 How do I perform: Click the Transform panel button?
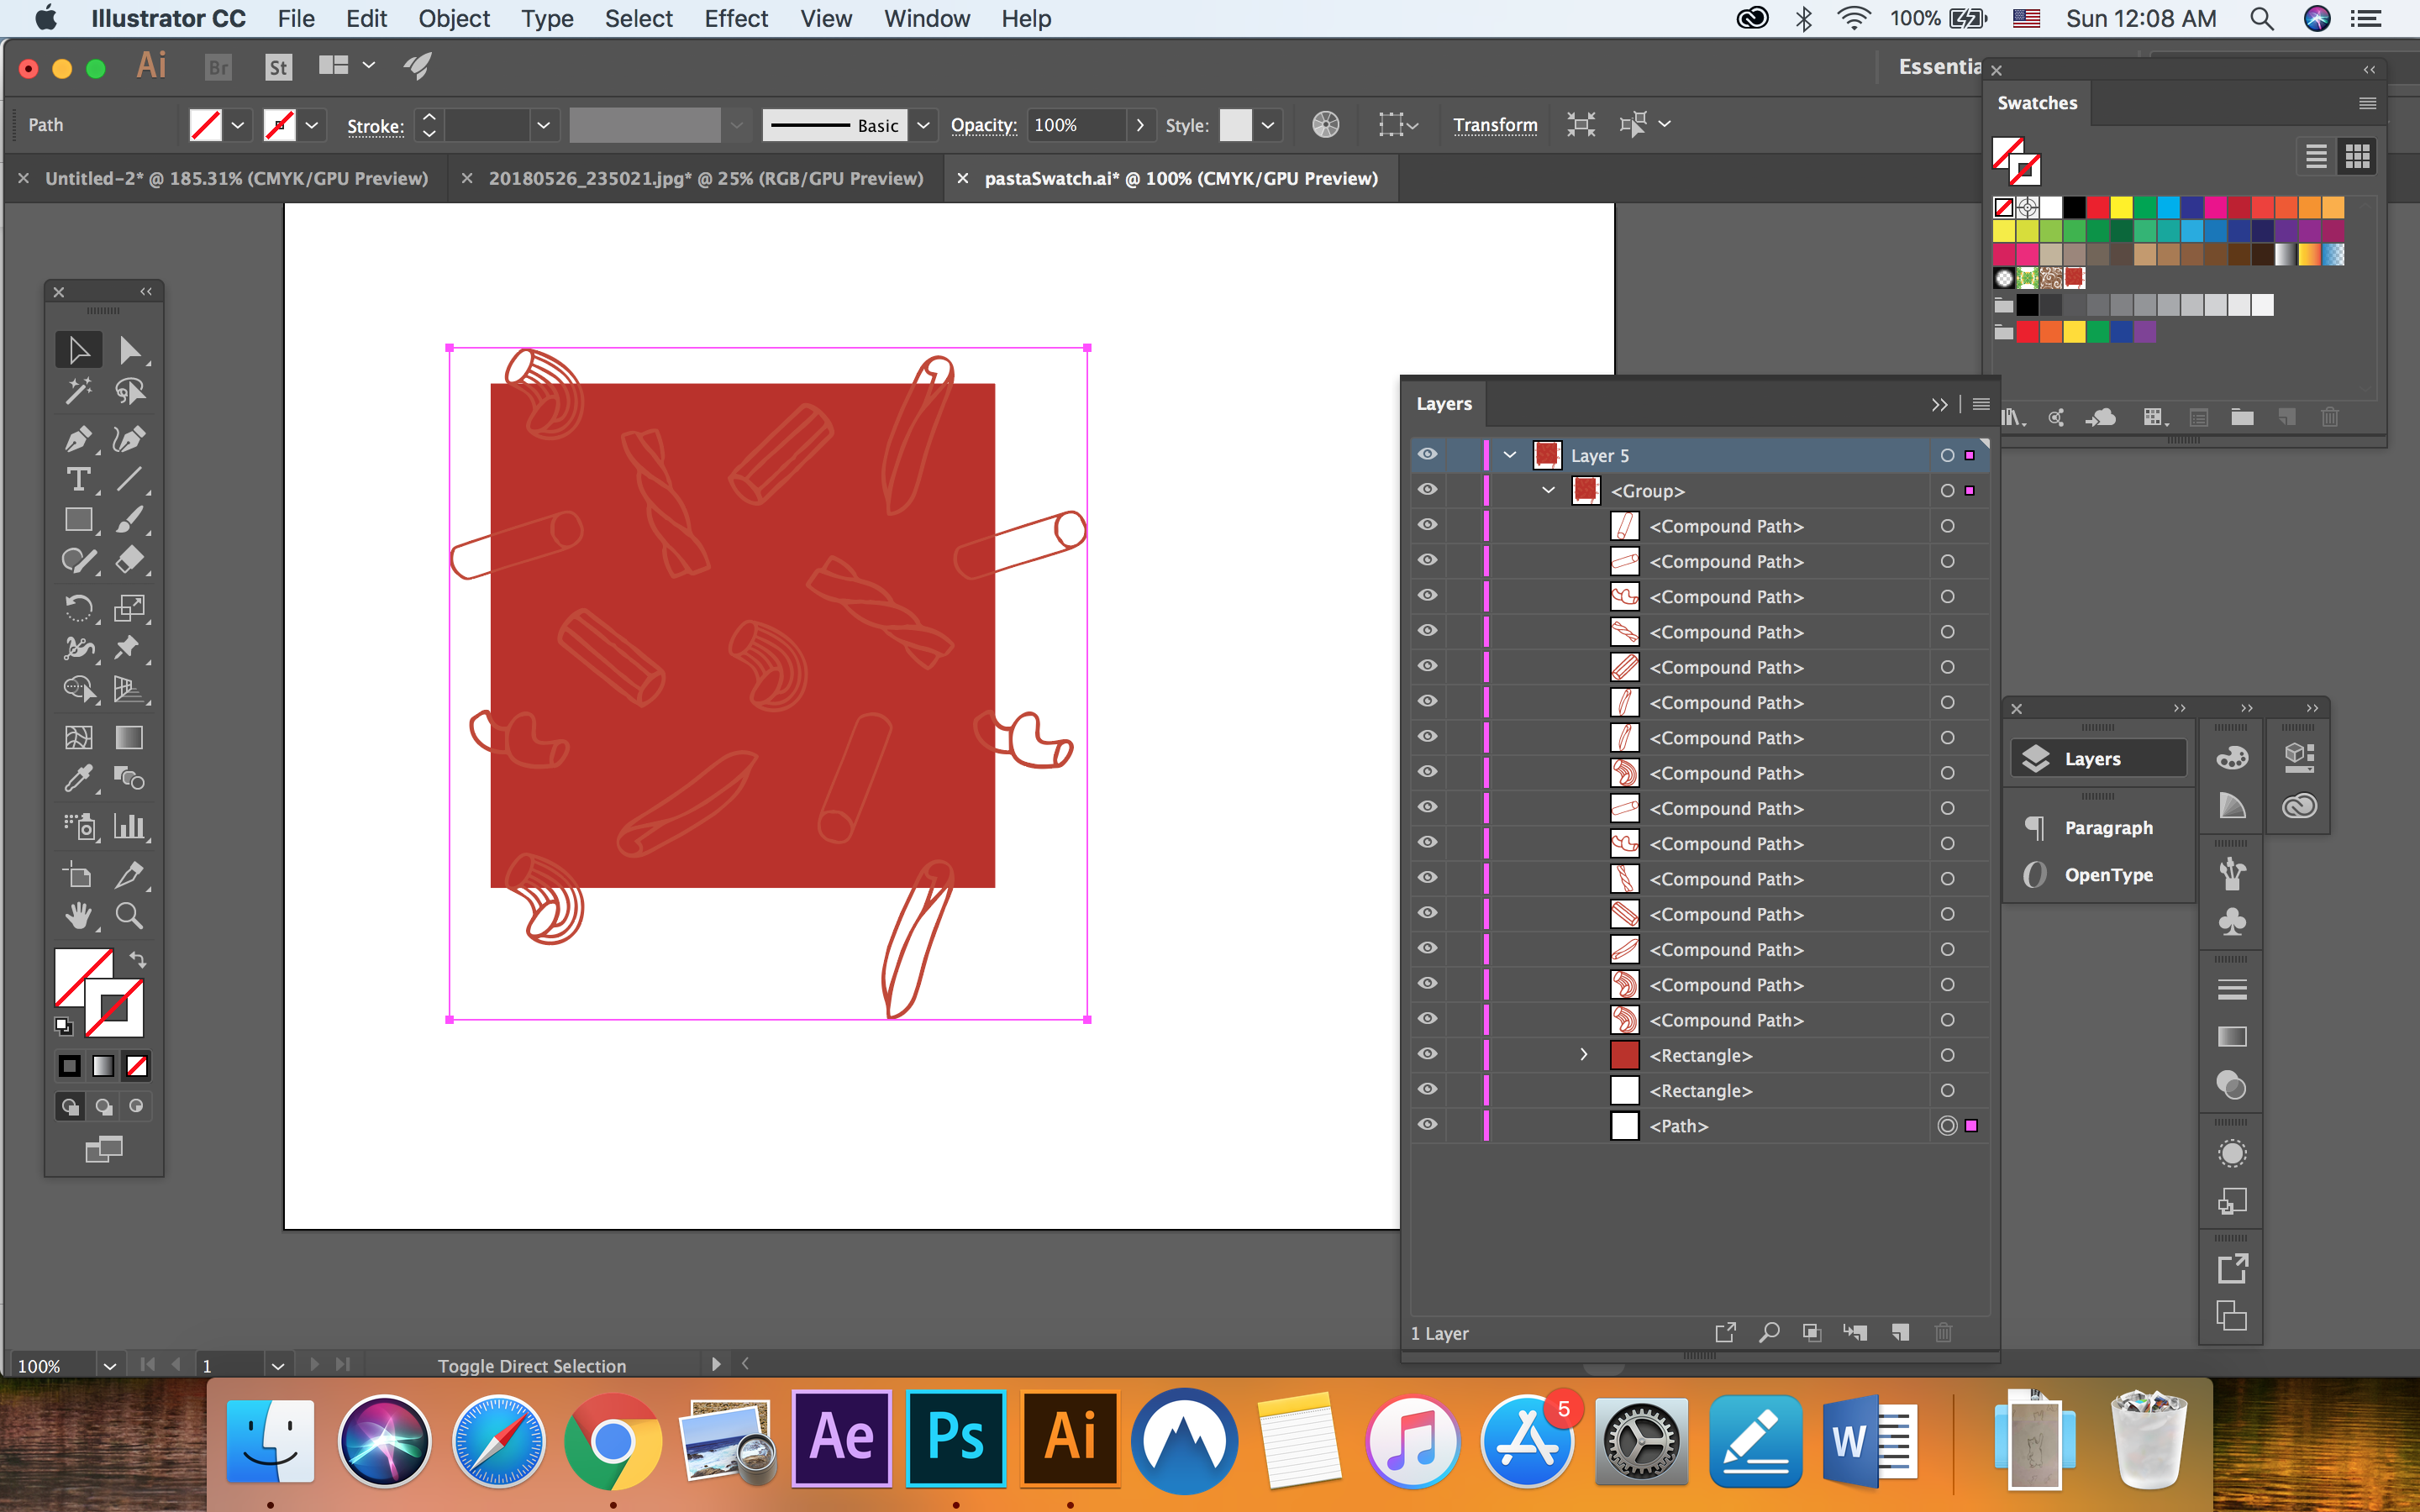click(1493, 123)
